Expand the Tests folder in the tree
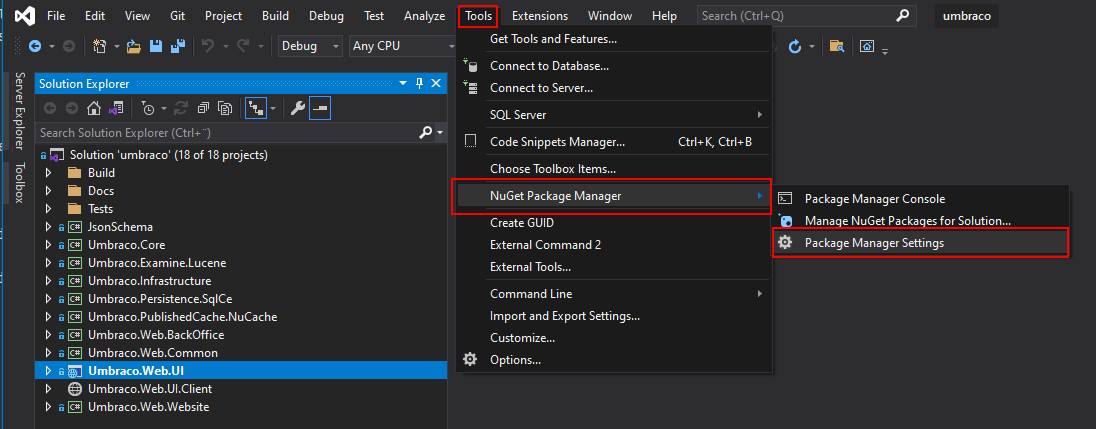This screenshot has height=429, width=1096. tap(47, 209)
